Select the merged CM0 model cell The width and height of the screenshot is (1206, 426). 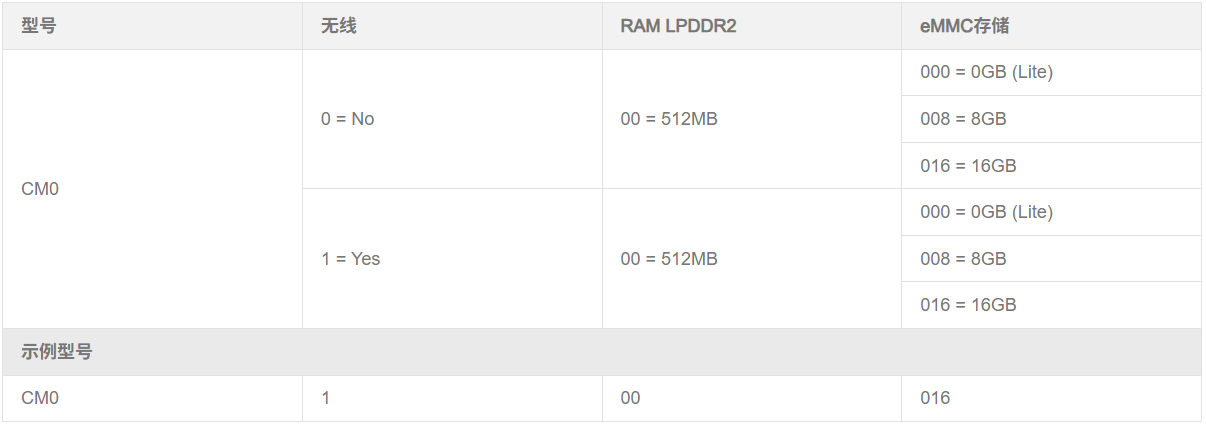pyautogui.click(x=40, y=189)
